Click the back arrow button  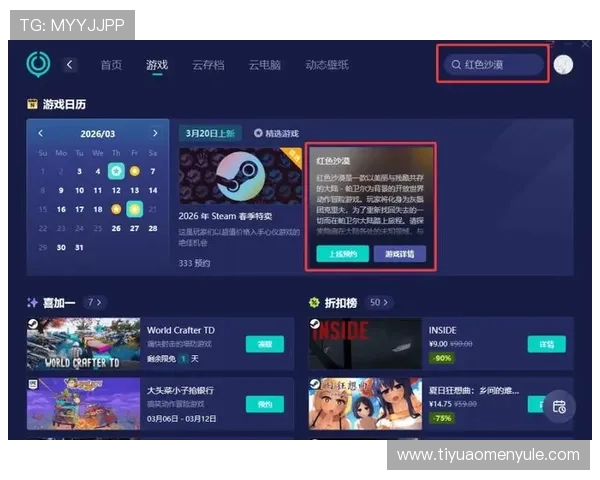click(70, 65)
